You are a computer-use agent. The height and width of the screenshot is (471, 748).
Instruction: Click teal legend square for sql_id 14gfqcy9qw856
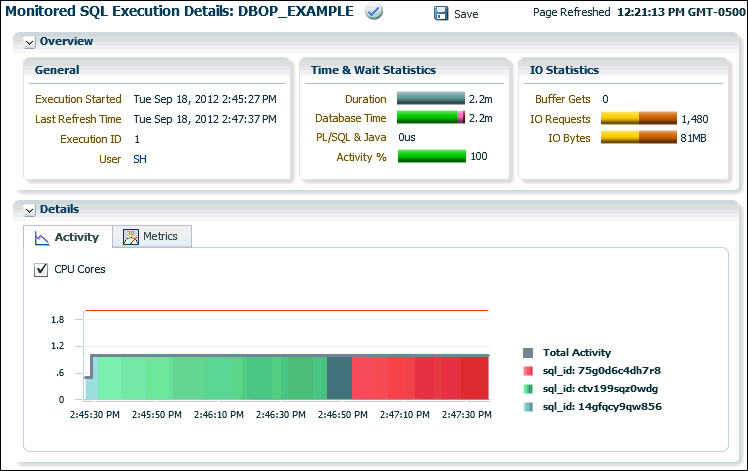point(528,407)
